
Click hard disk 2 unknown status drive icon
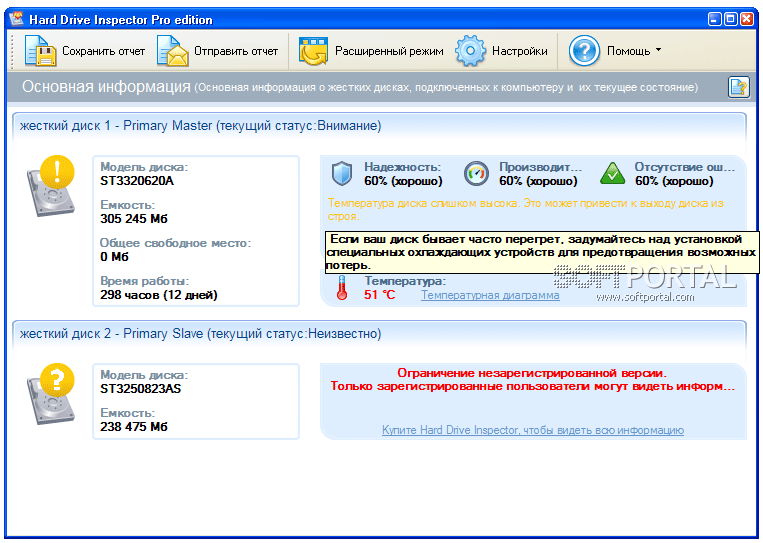coord(51,394)
